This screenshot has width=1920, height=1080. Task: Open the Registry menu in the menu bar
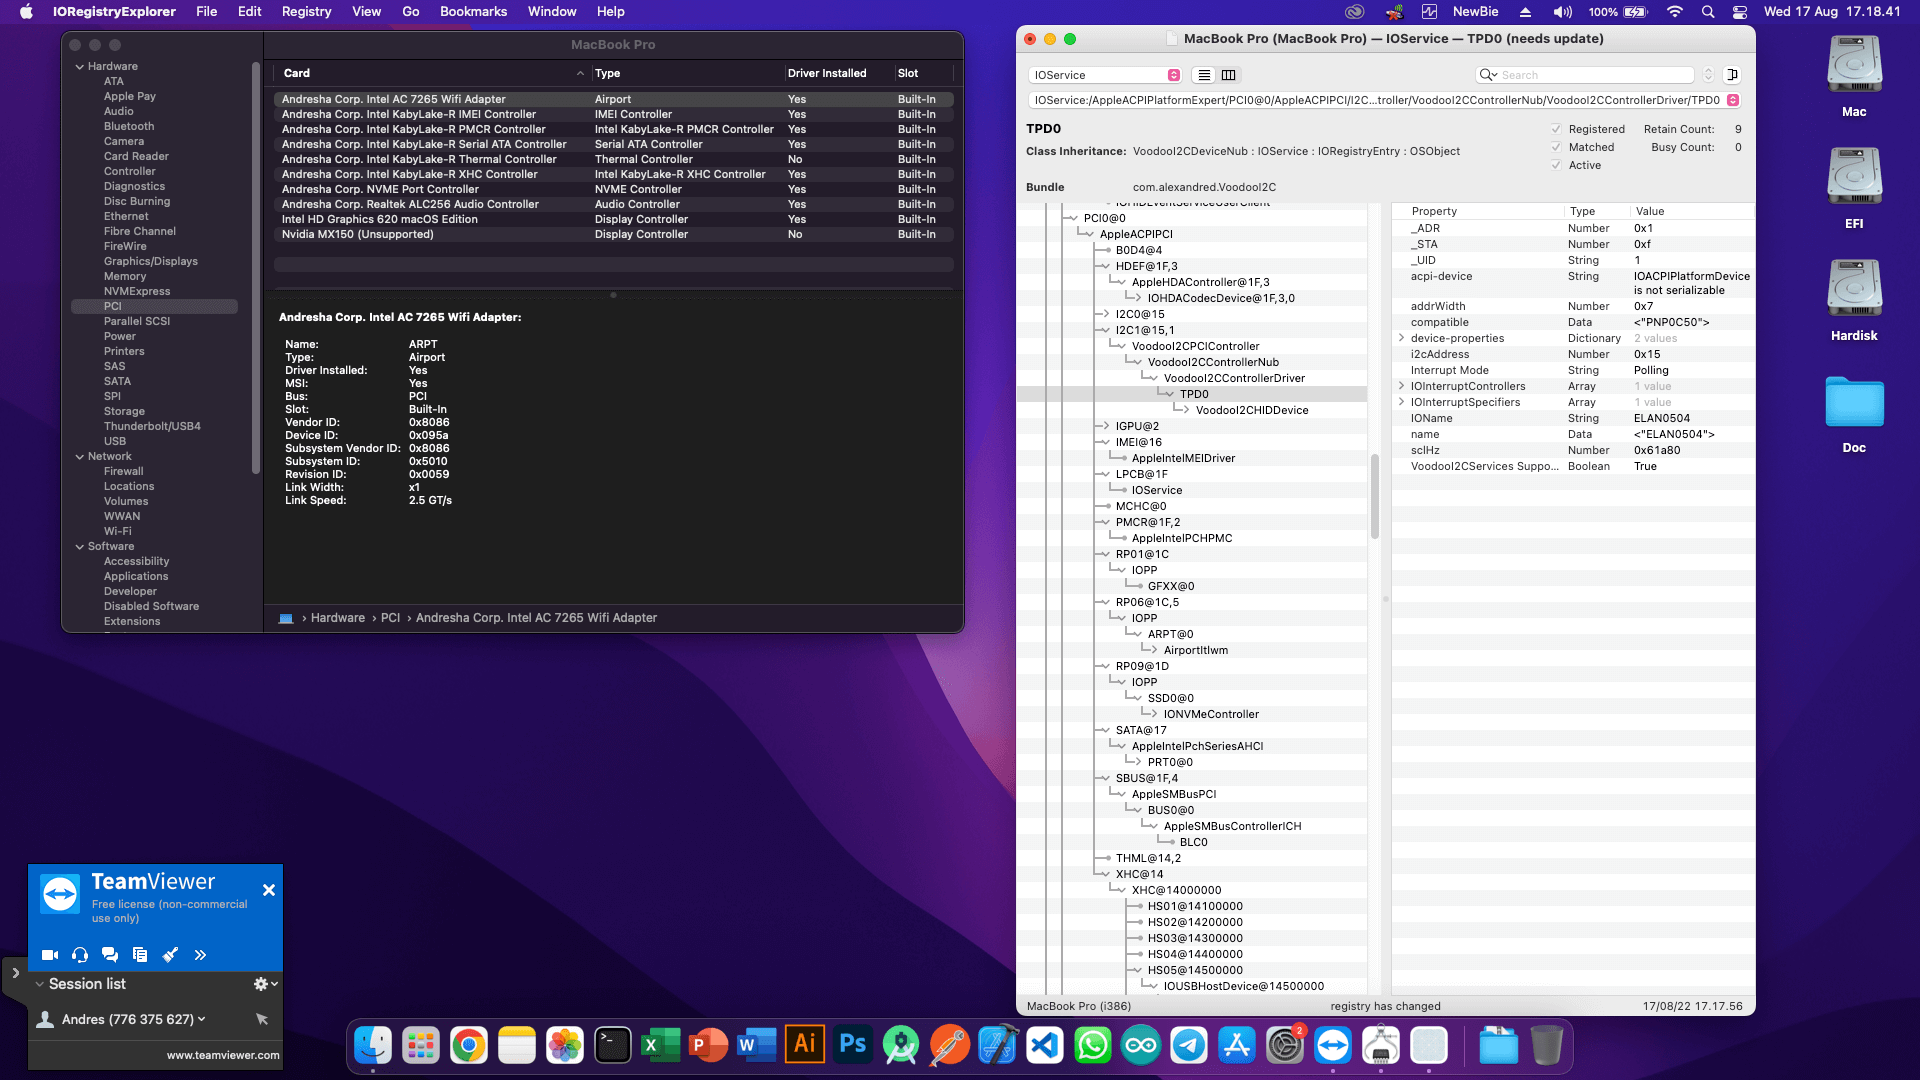point(306,12)
